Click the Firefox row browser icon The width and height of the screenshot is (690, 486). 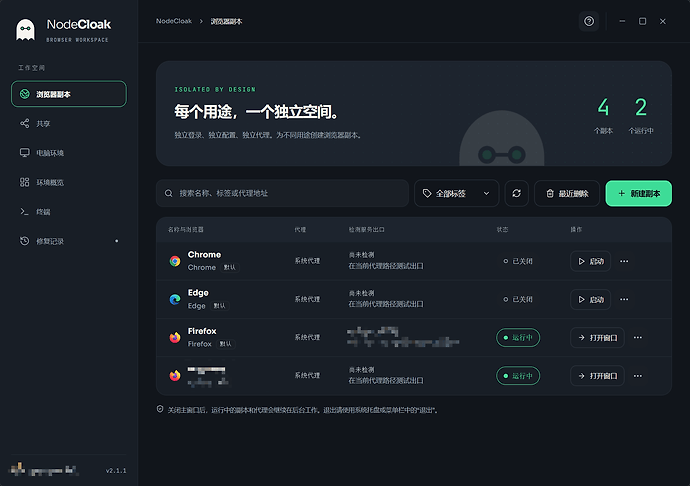click(x=175, y=338)
